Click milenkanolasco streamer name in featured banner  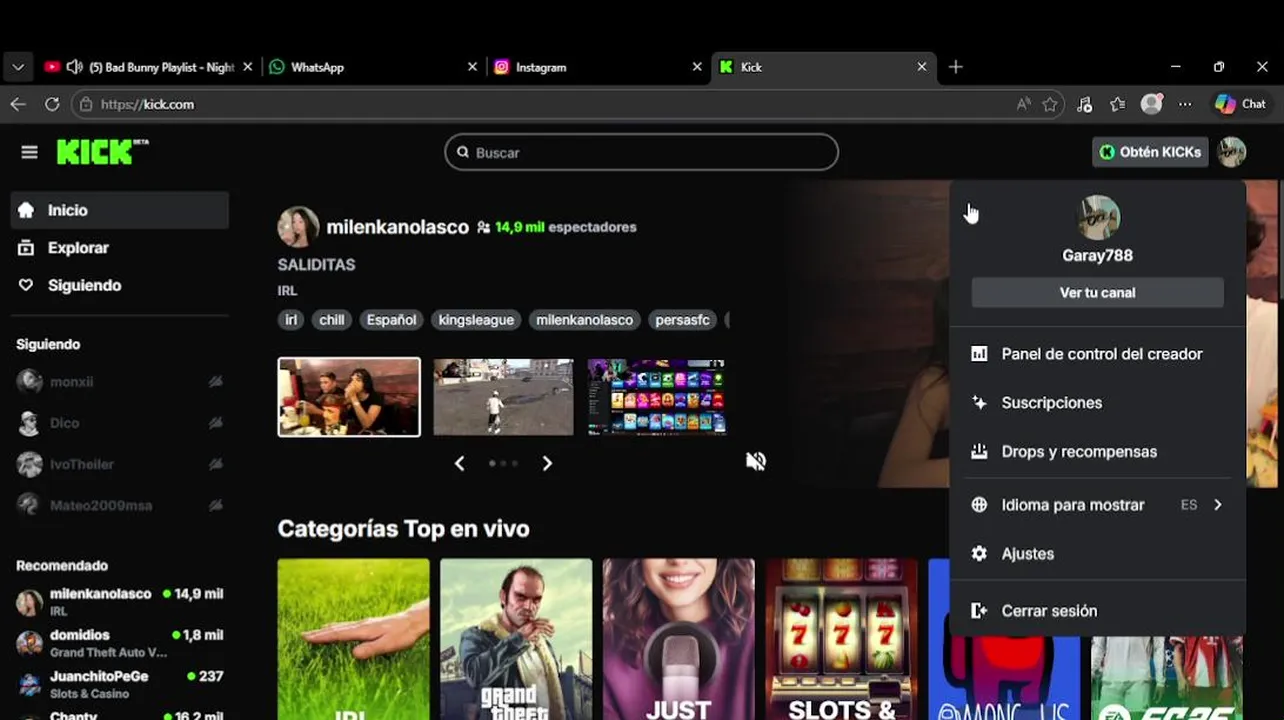click(398, 227)
